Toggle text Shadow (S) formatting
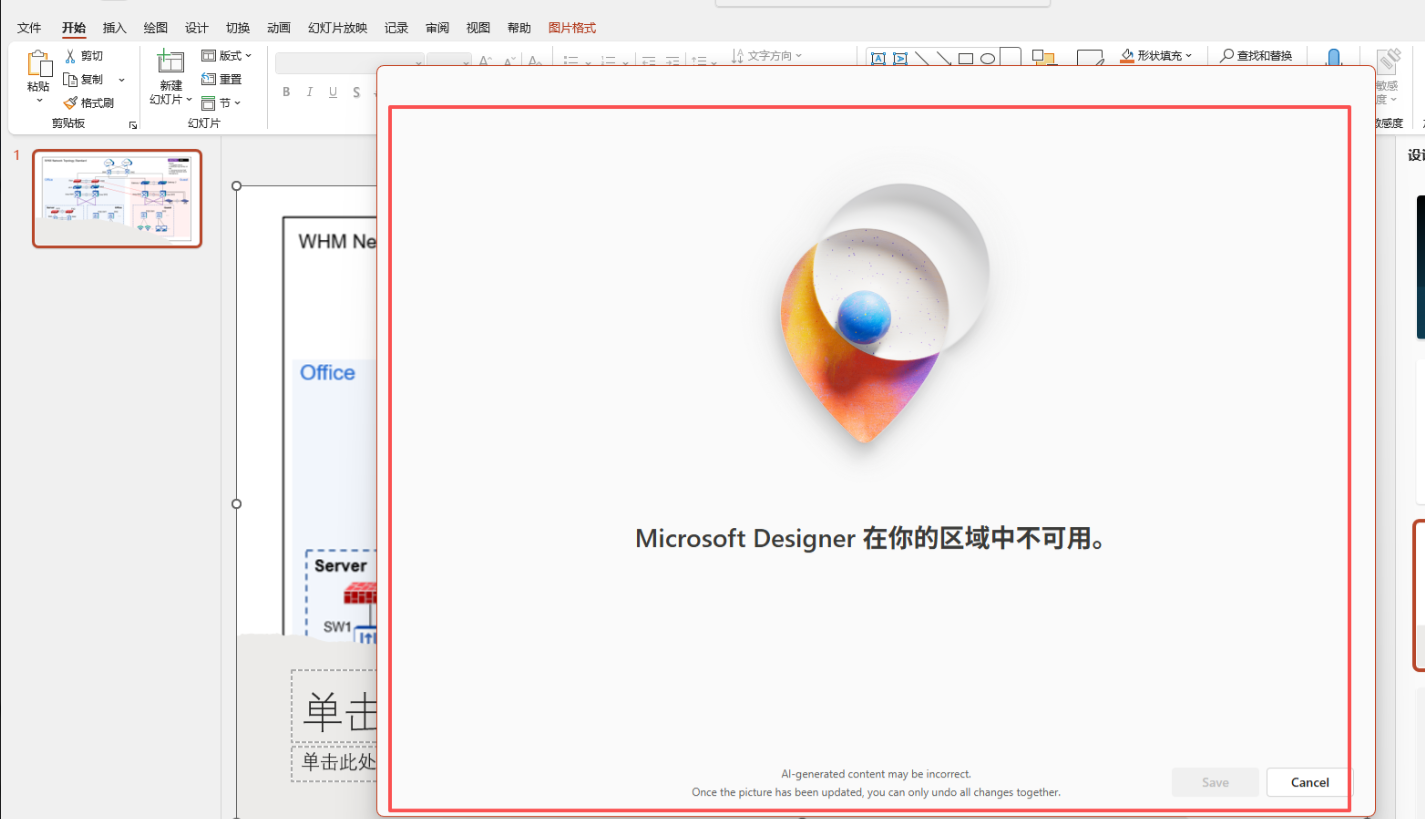Screen dimensions: 1425x819 (356, 93)
